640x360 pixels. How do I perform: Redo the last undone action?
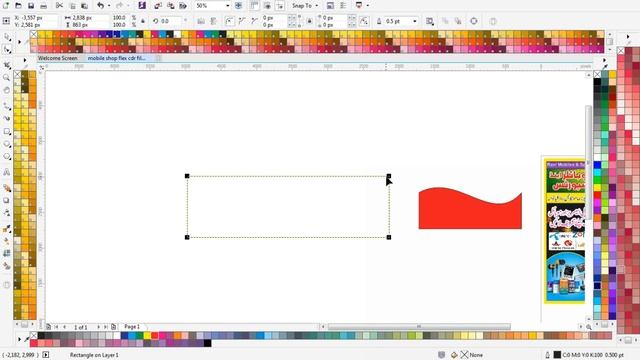point(119,6)
